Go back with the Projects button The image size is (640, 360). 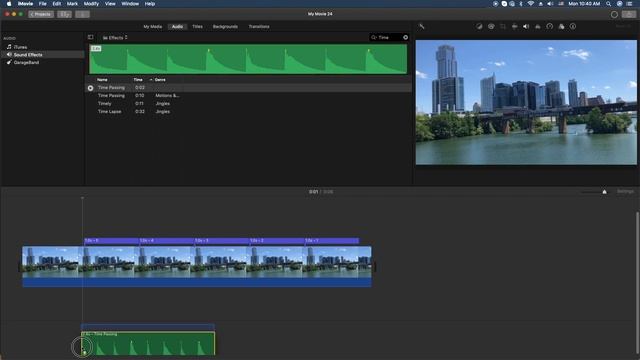pos(41,14)
